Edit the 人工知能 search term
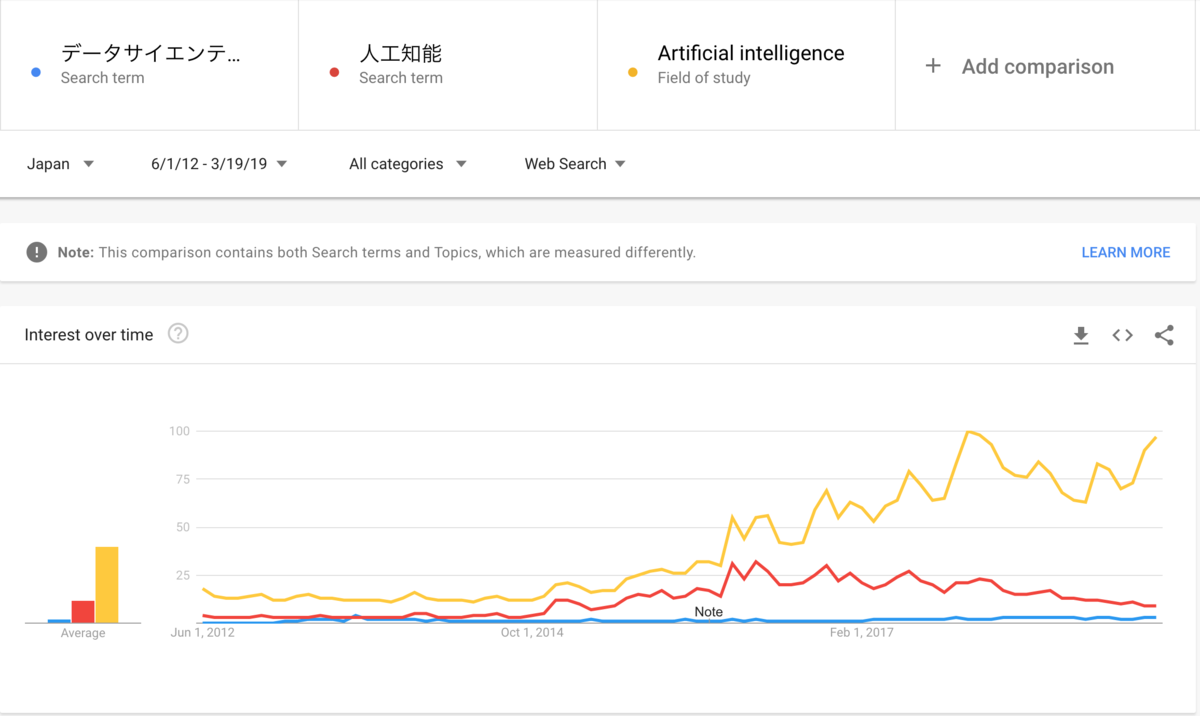The image size is (1200, 716). pyautogui.click(x=448, y=65)
